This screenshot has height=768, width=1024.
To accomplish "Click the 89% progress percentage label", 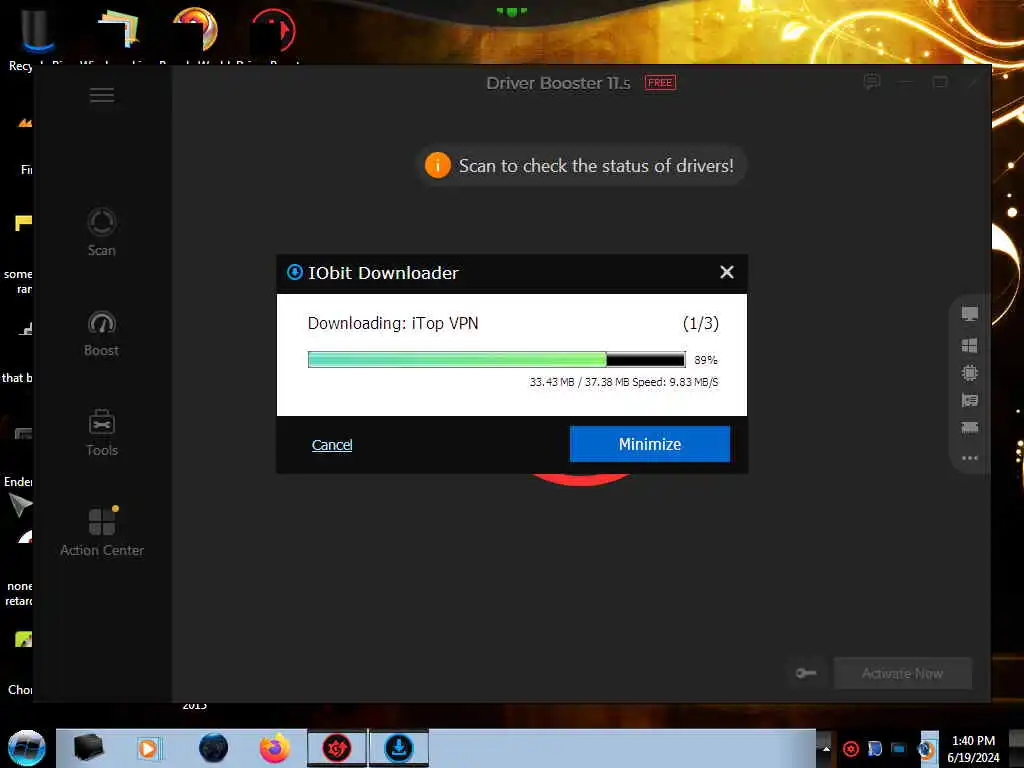I will click(705, 360).
